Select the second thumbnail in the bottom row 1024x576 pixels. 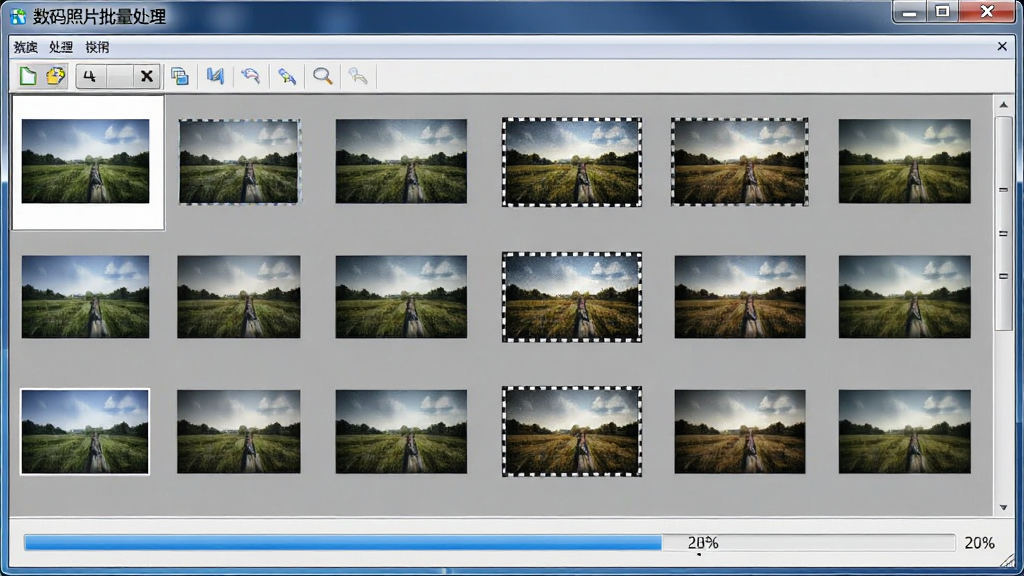coord(239,432)
